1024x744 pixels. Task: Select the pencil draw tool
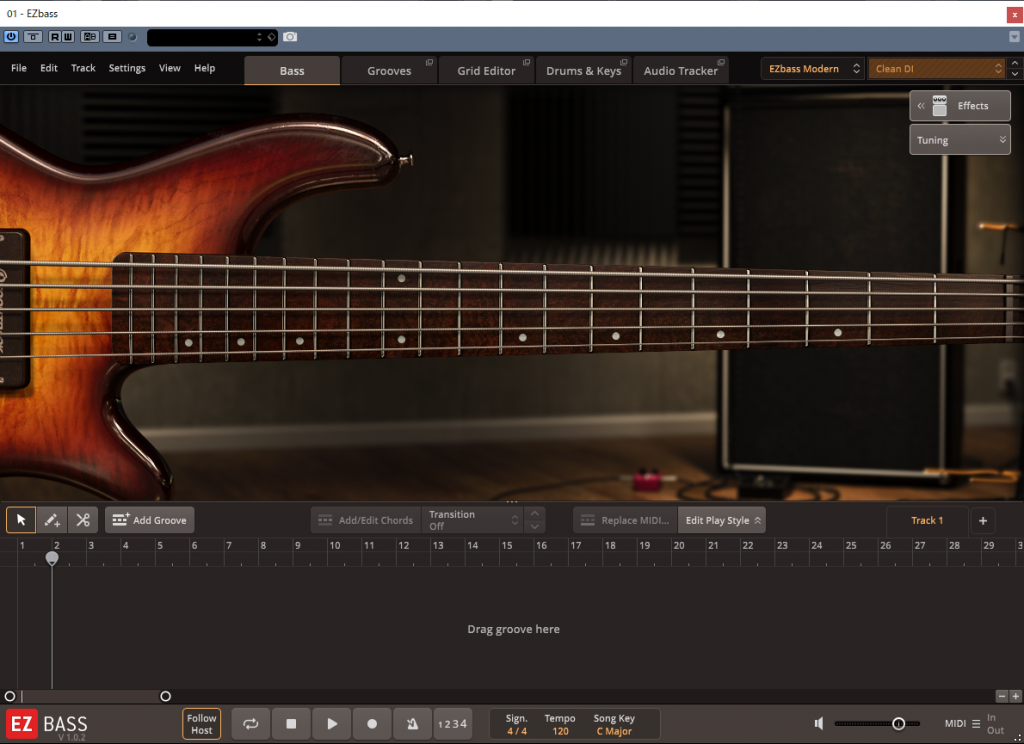click(52, 520)
